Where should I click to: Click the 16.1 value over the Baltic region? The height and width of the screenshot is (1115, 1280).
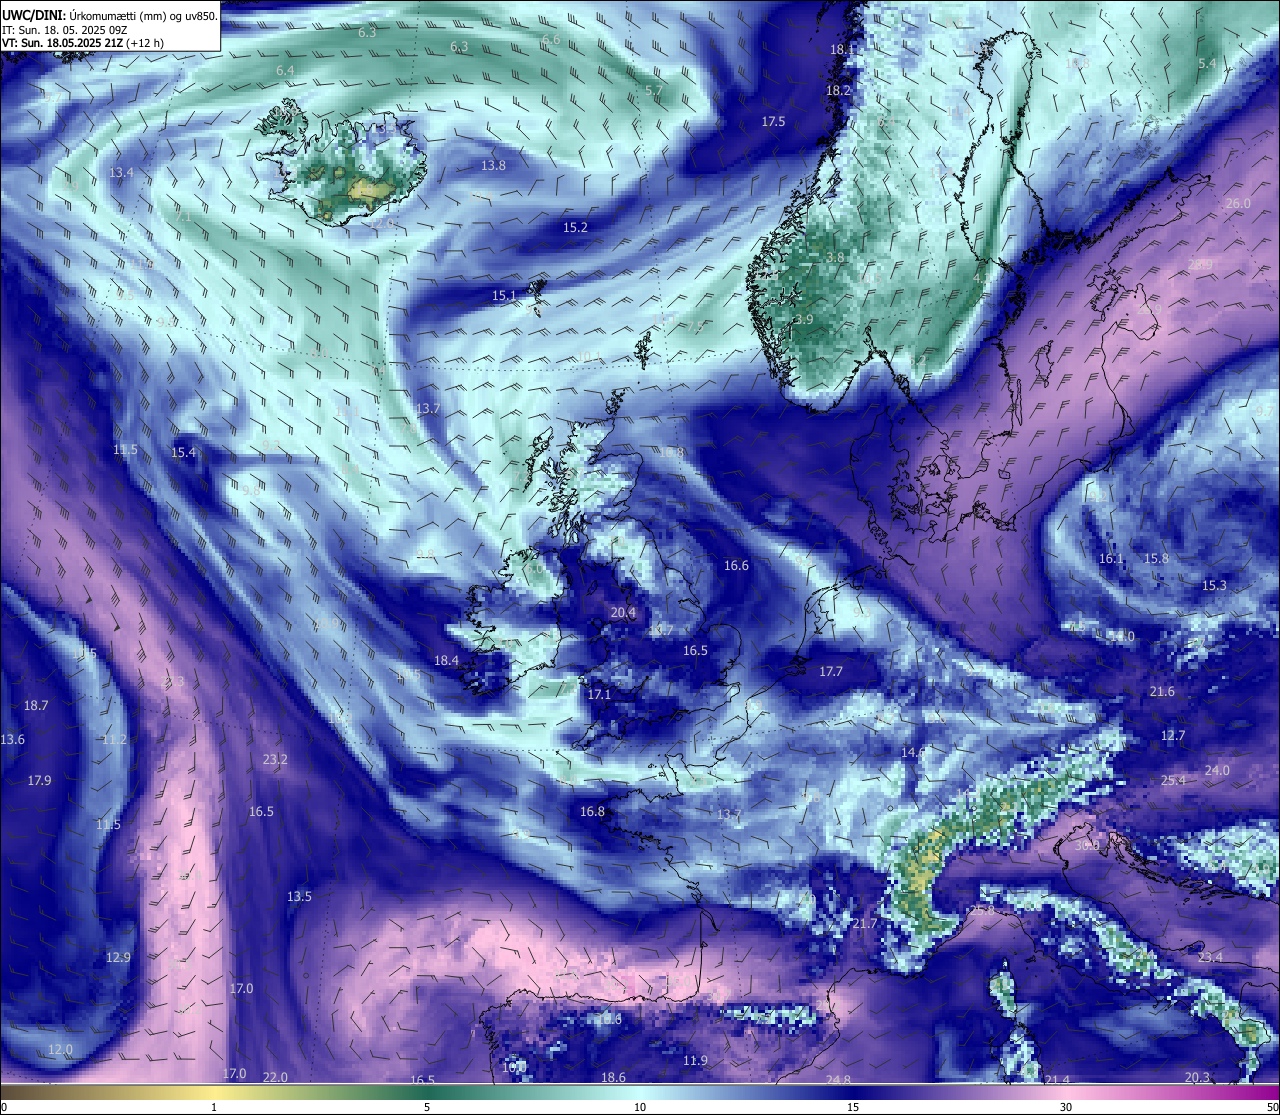click(1111, 560)
